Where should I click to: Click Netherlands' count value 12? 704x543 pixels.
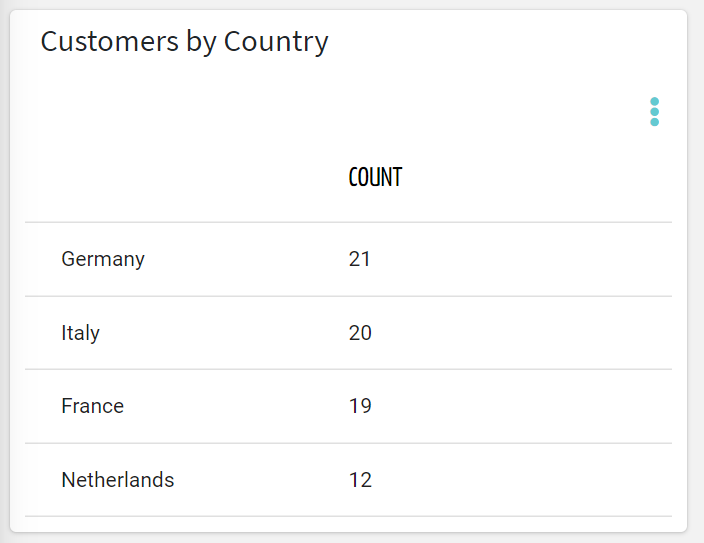360,480
